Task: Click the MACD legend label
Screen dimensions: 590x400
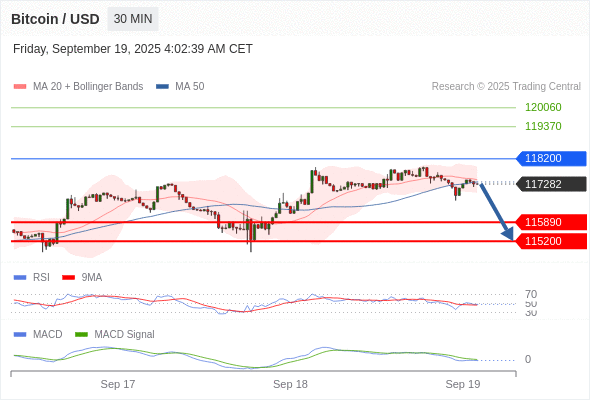Action: click(48, 334)
